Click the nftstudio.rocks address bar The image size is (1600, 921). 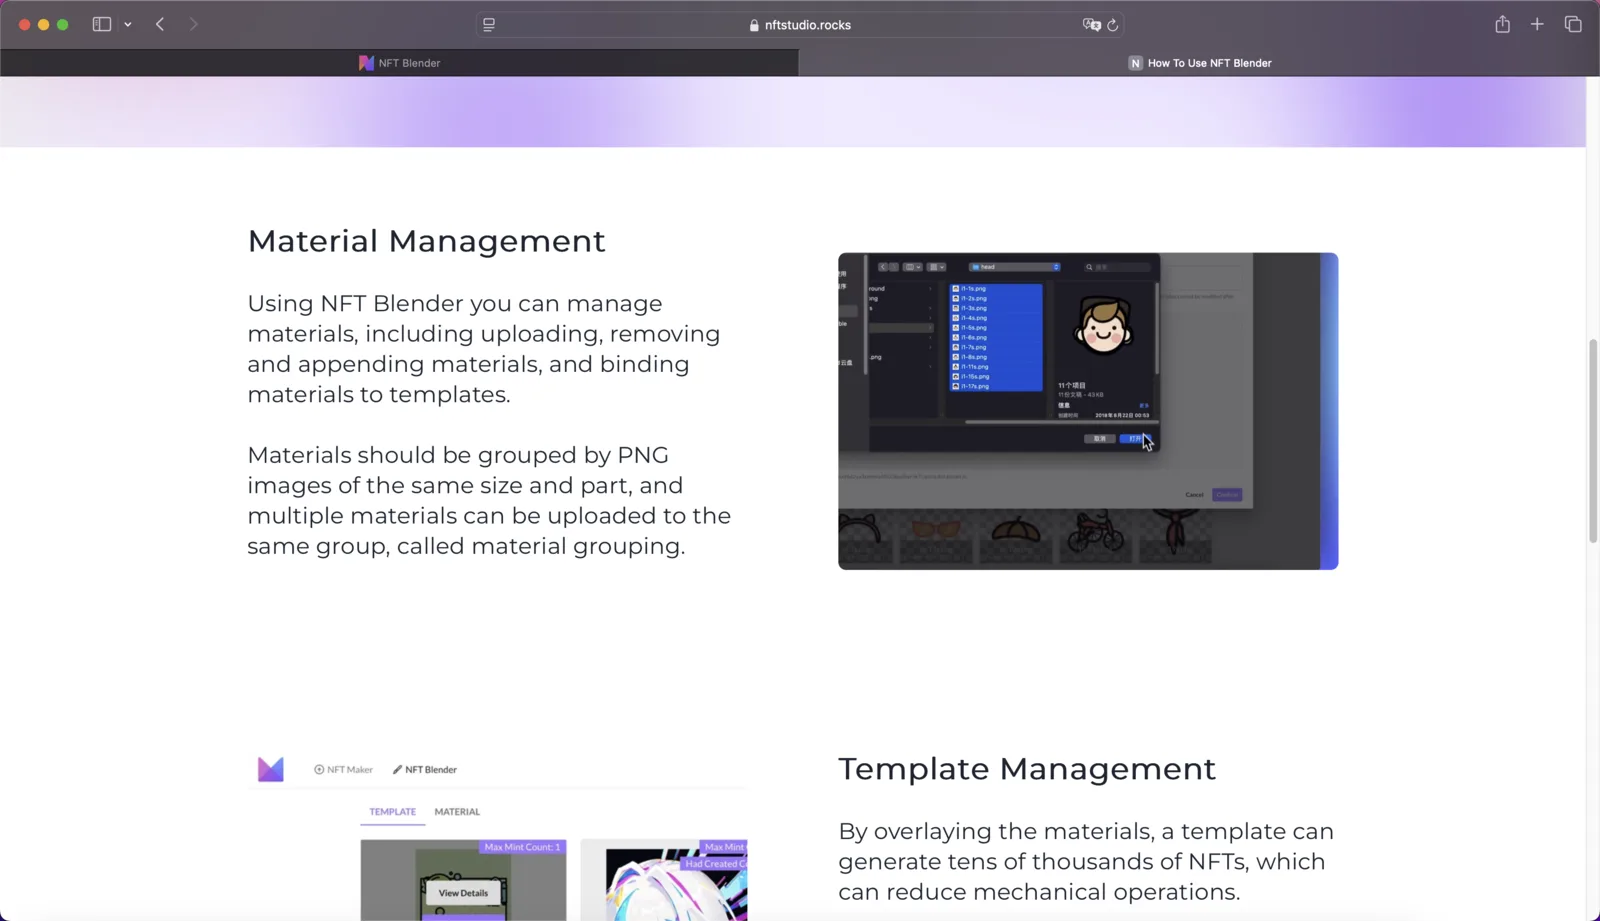coord(800,25)
